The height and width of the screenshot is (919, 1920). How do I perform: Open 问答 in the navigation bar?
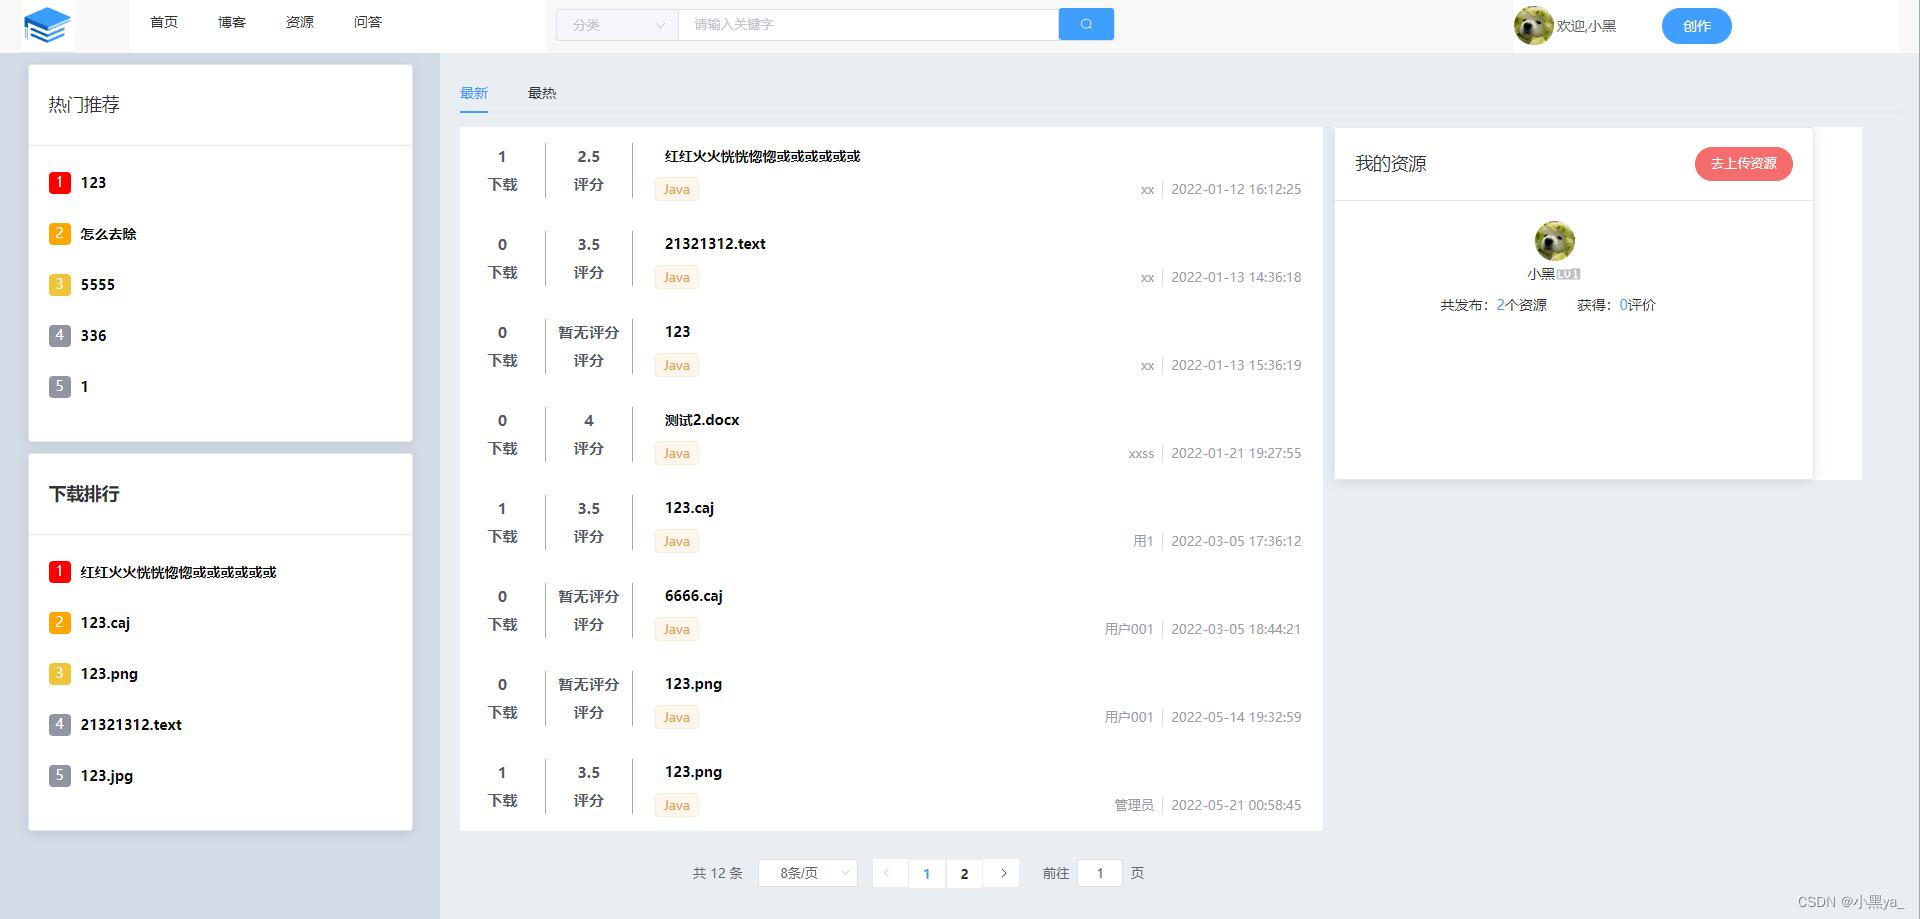click(x=368, y=22)
